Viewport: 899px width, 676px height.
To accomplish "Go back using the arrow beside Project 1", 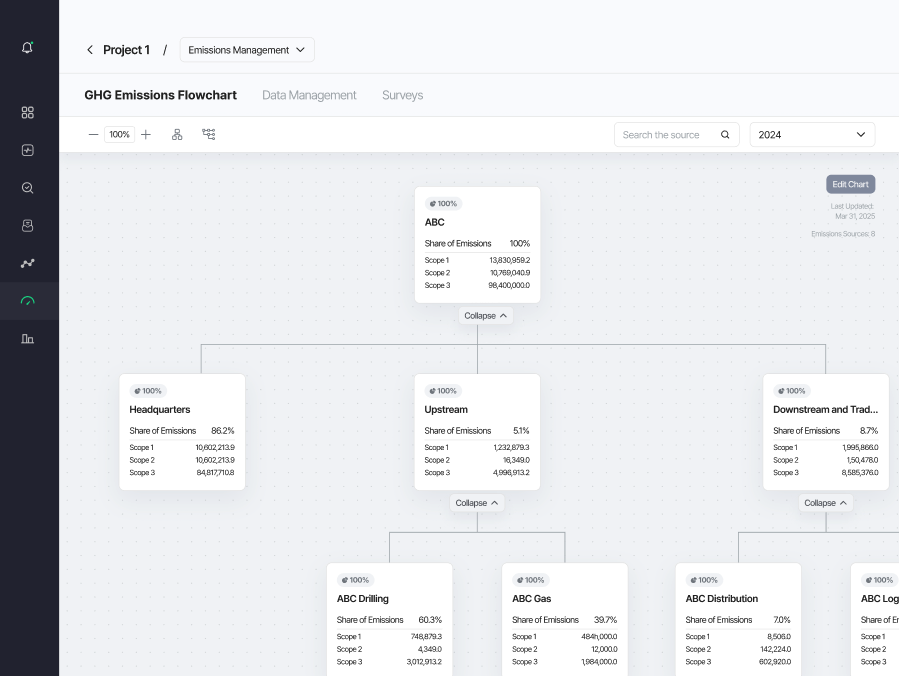I will [90, 50].
